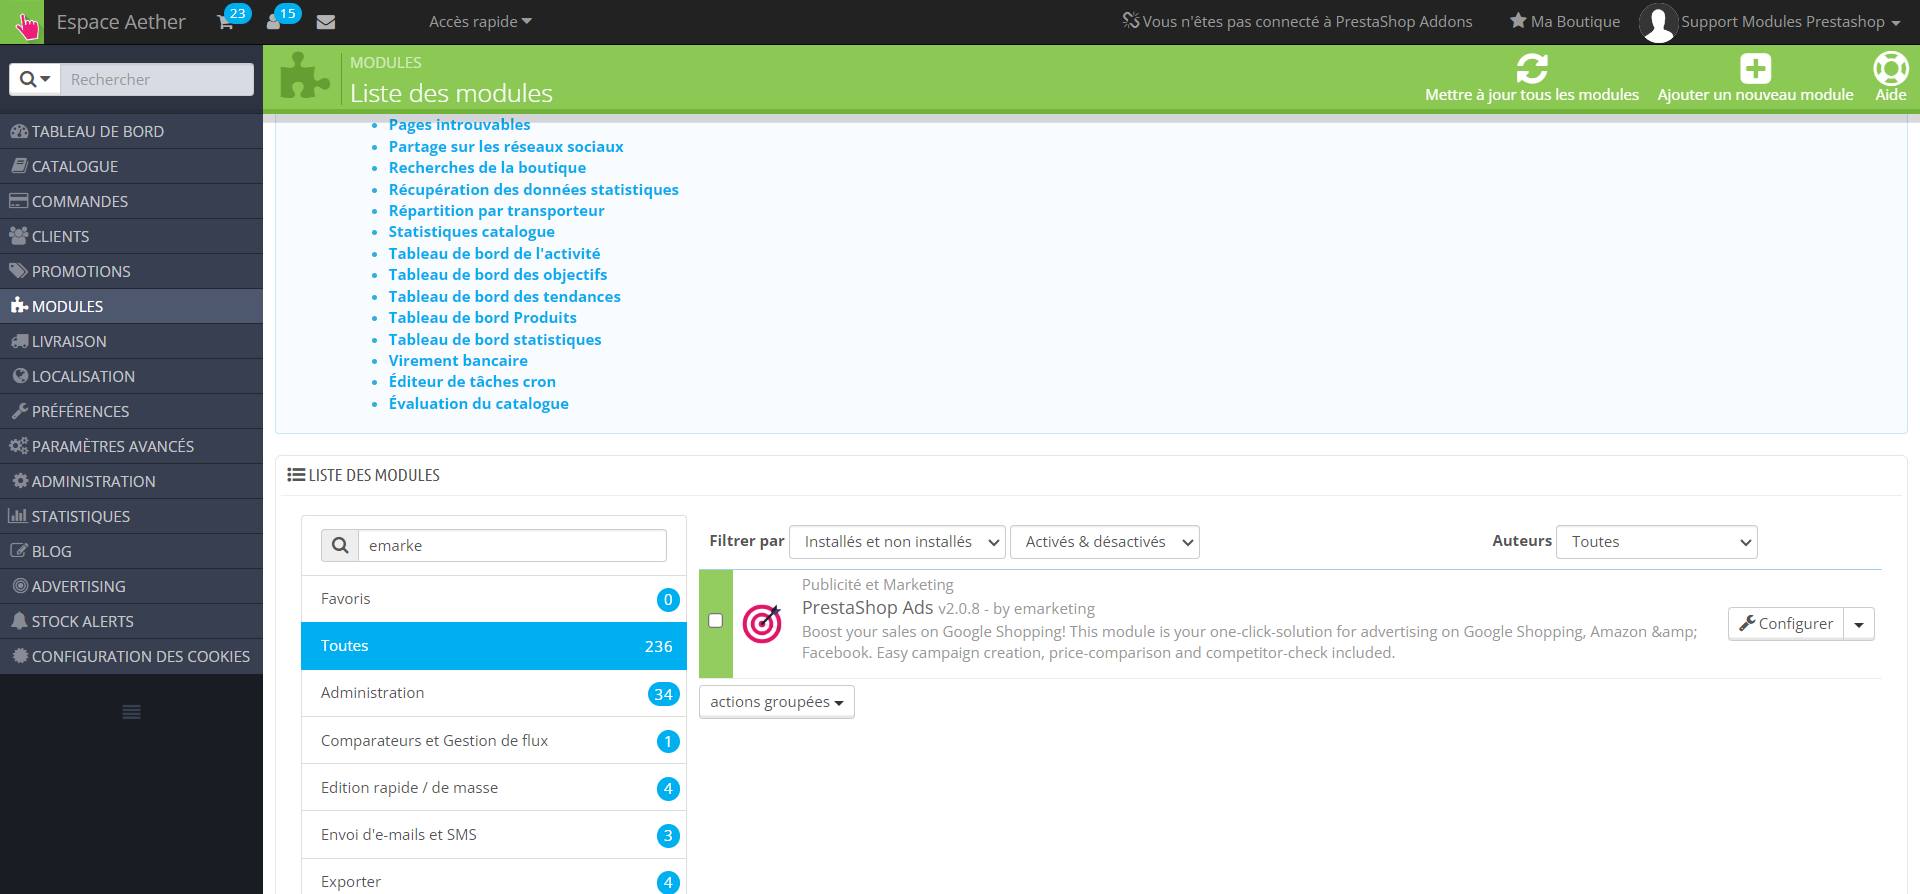
Task: Open the sidebar search type dropdown
Action: click(35, 79)
